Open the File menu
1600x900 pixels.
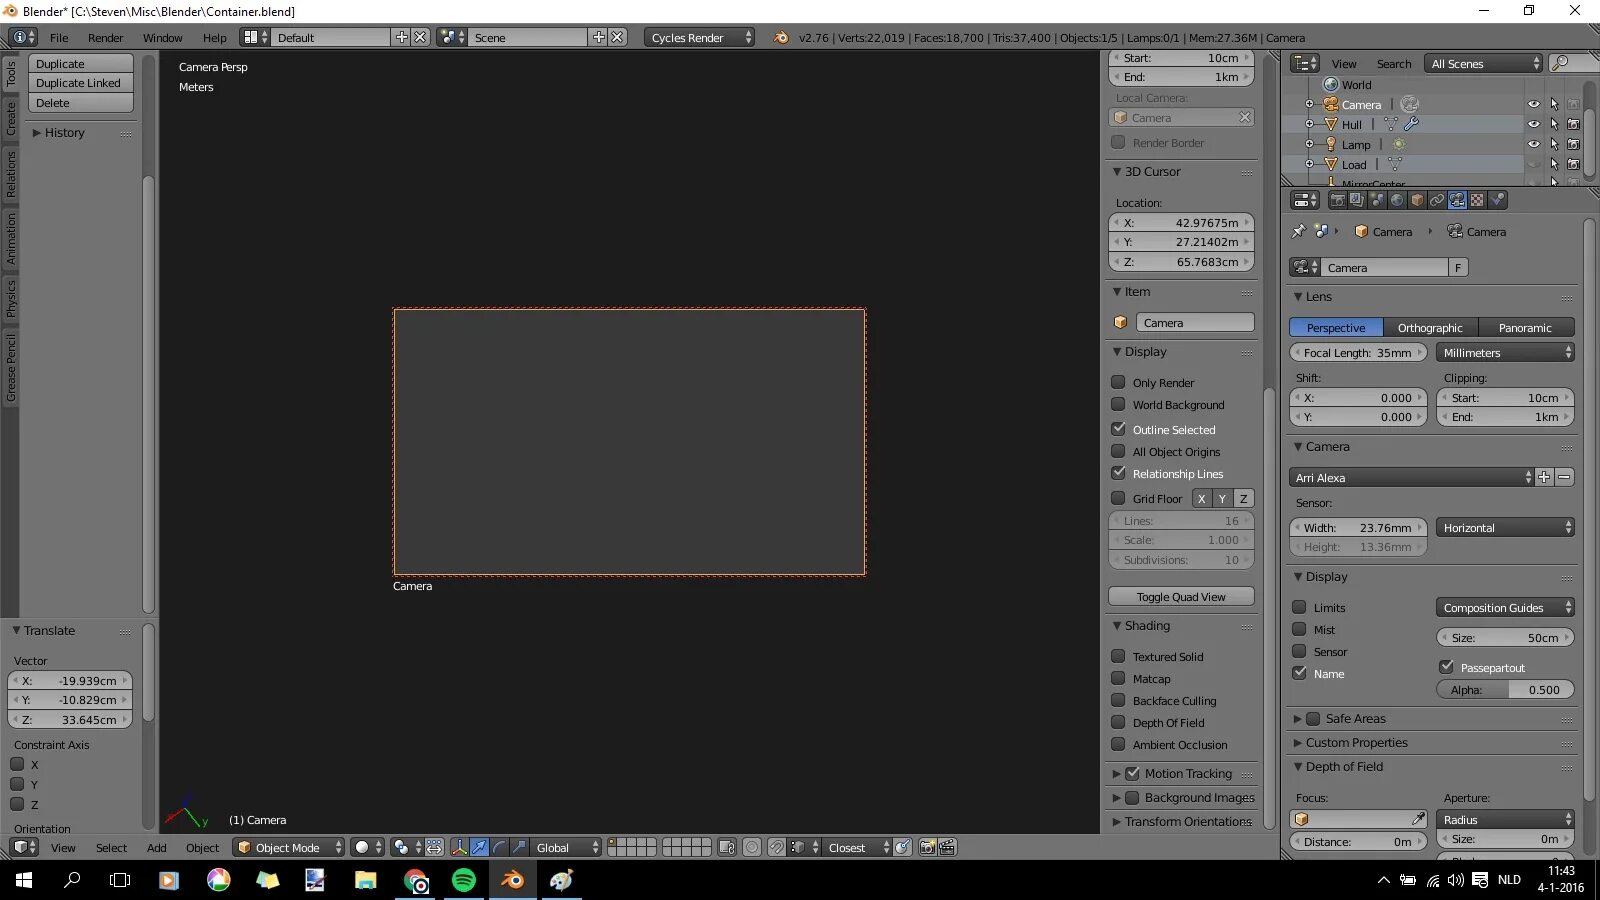tap(58, 37)
